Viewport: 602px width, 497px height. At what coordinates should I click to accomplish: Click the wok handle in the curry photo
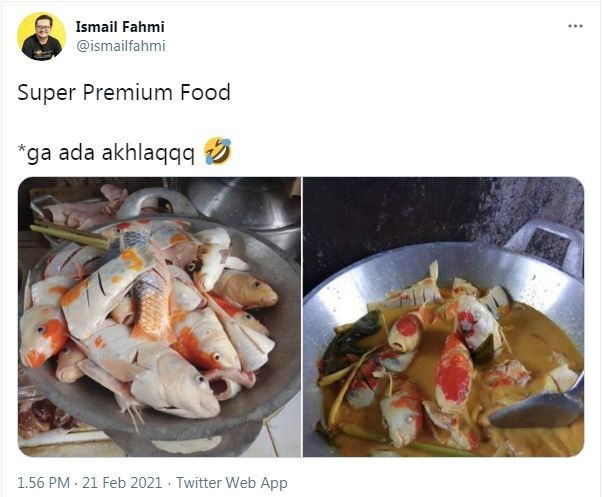click(x=545, y=244)
